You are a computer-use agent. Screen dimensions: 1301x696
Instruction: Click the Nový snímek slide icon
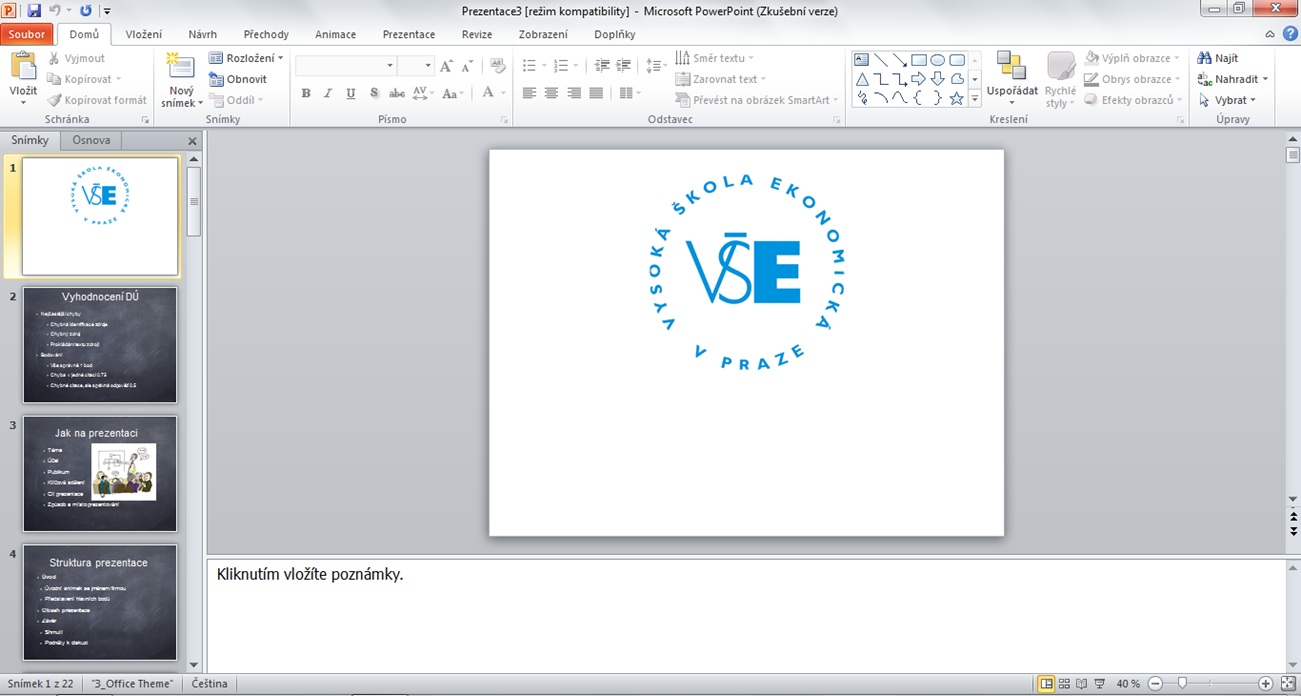(x=181, y=67)
